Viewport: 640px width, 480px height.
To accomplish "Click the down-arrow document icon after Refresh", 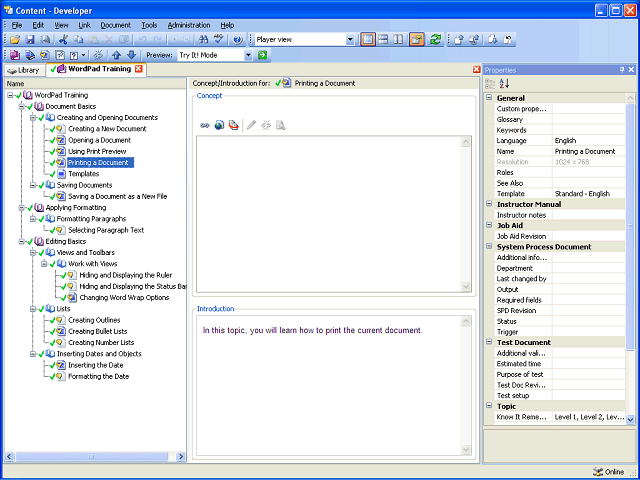I will pos(493,40).
